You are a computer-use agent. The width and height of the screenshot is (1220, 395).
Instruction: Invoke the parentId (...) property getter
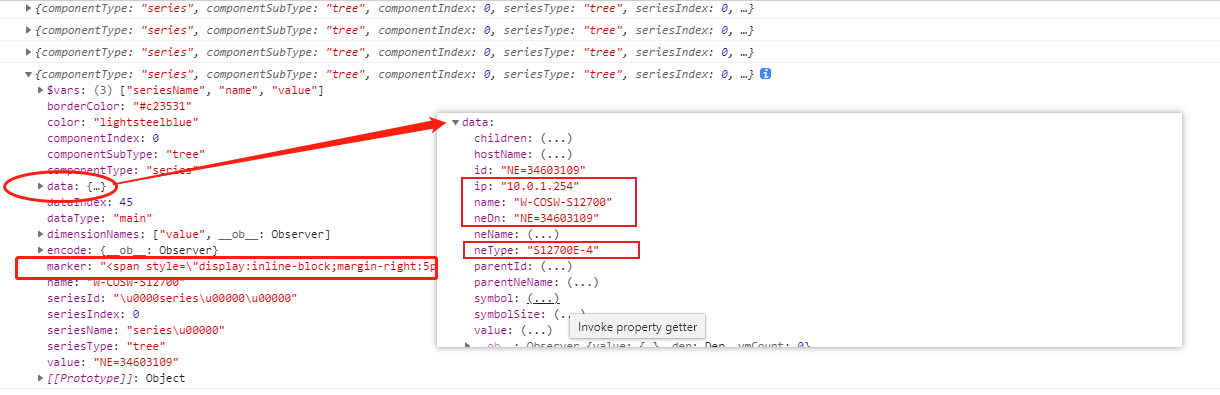[x=556, y=266]
